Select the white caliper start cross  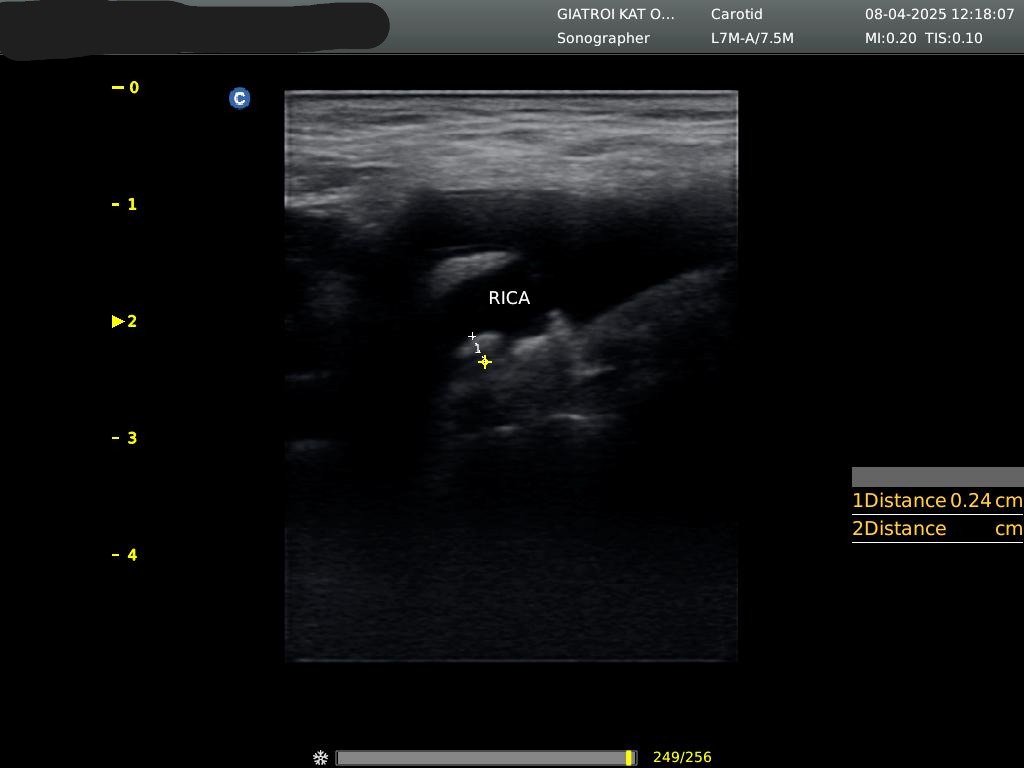point(472,337)
